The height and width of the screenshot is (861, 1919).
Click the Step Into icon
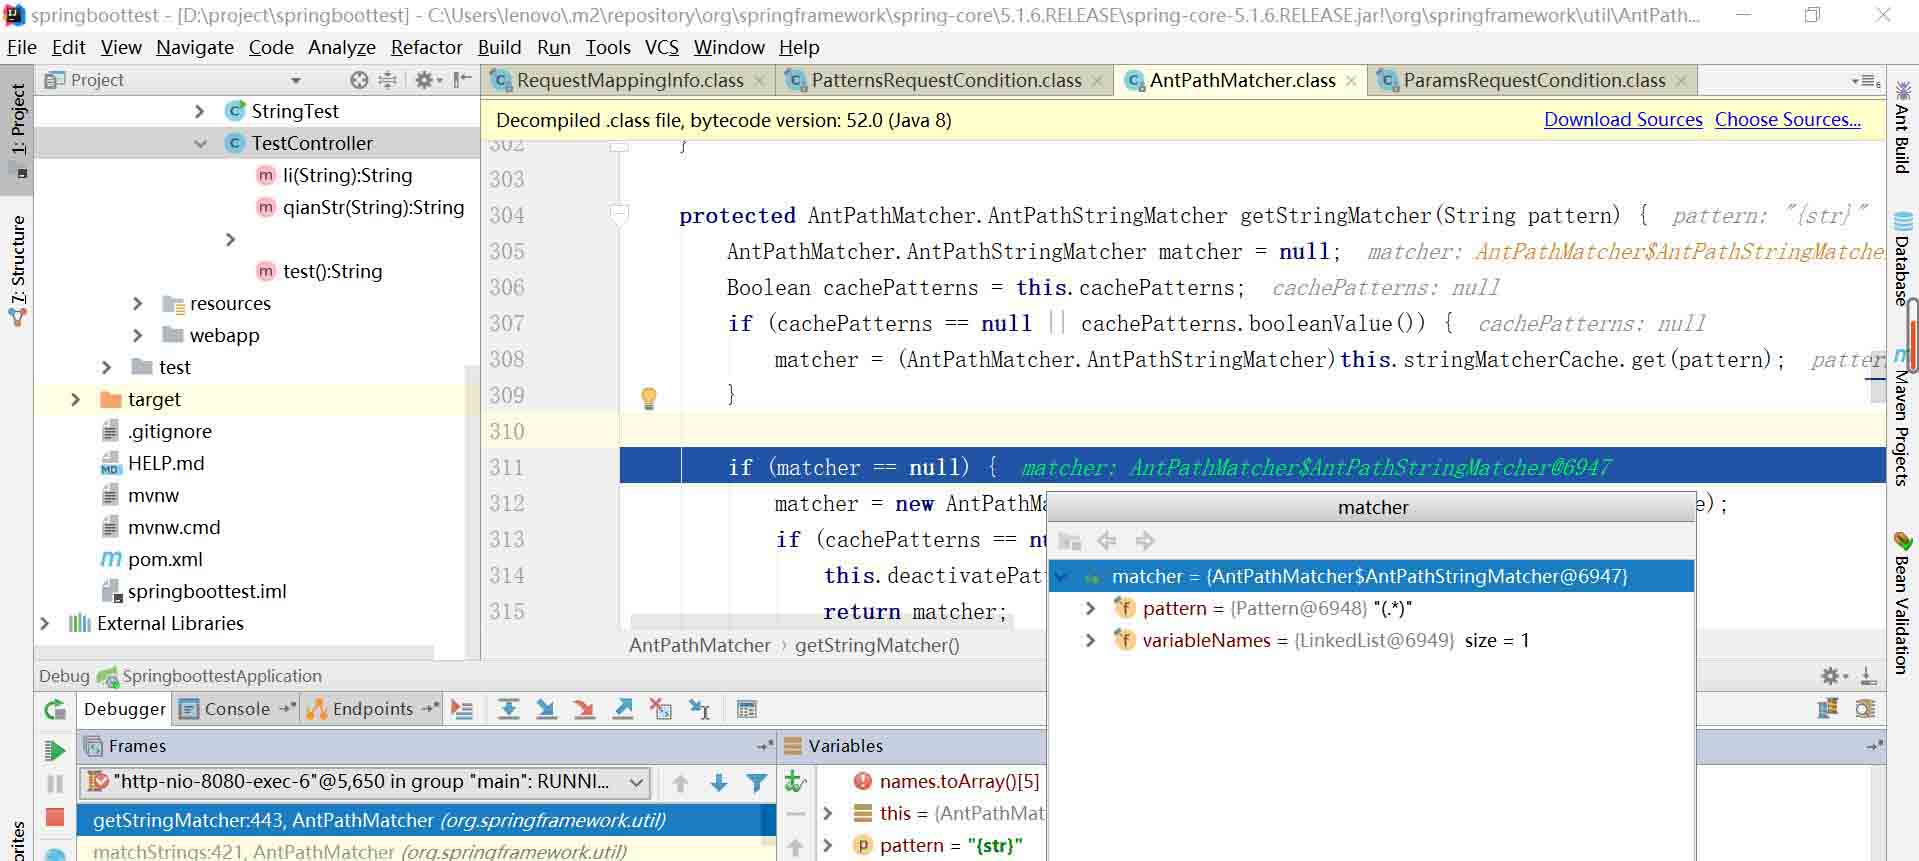coord(546,709)
